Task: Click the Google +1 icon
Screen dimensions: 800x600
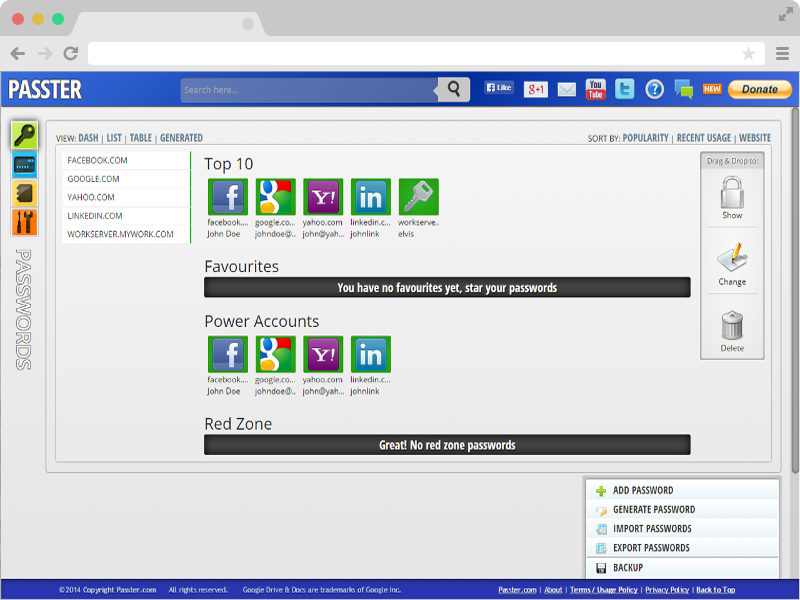Action: click(x=536, y=89)
